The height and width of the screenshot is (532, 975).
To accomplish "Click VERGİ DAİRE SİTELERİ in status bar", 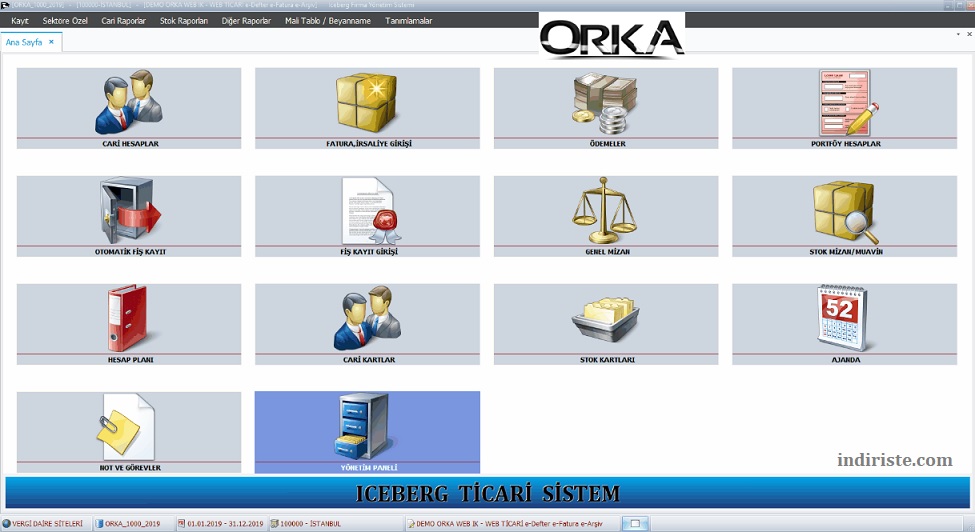I will pyautogui.click(x=47, y=524).
